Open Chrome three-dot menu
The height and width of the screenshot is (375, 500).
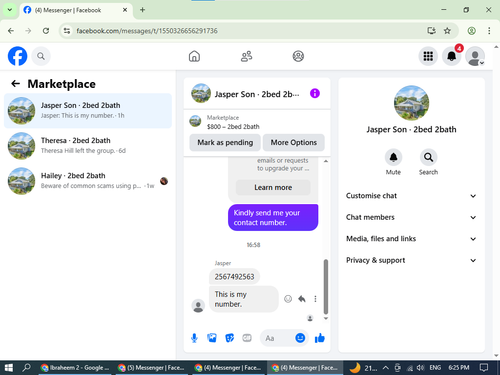point(489,31)
